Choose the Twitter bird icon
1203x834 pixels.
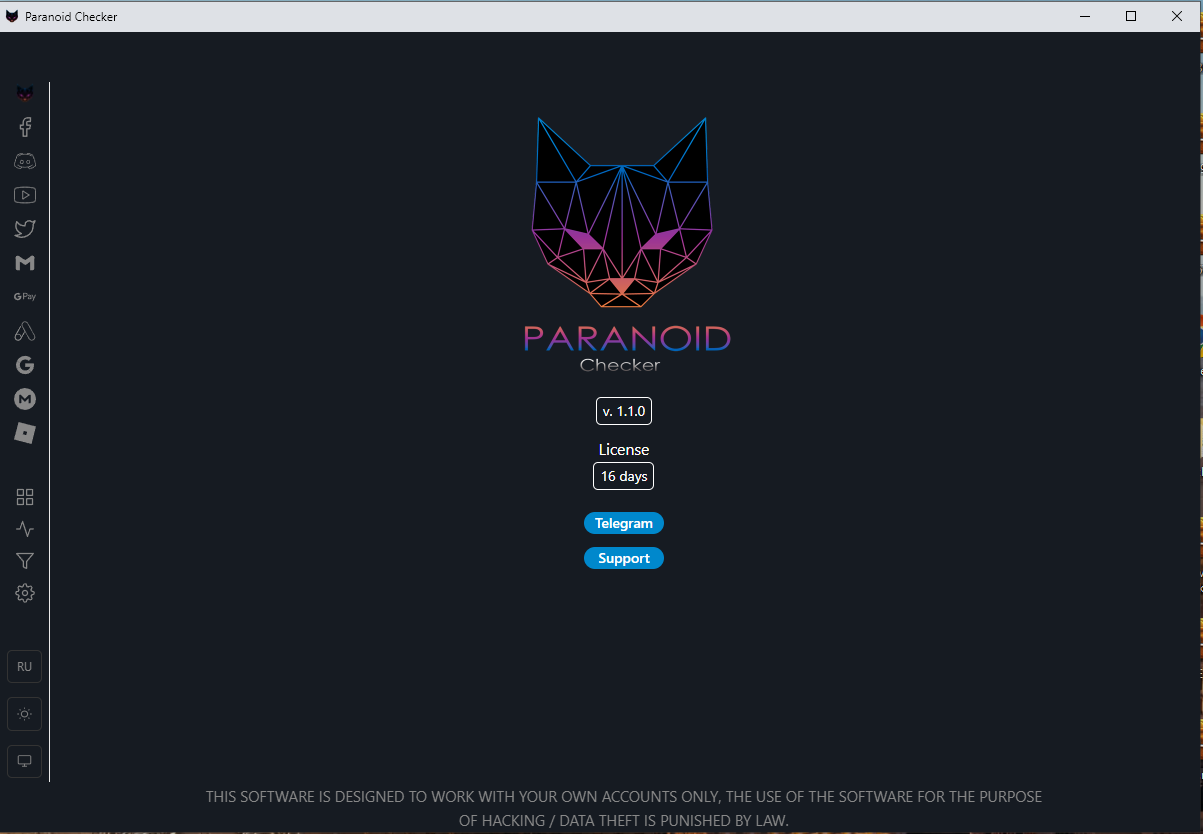[25, 229]
